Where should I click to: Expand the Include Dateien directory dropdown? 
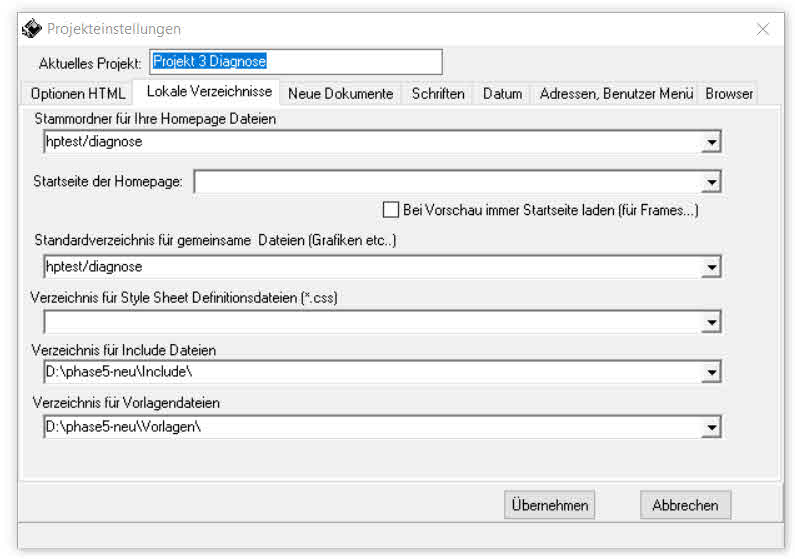click(x=711, y=373)
